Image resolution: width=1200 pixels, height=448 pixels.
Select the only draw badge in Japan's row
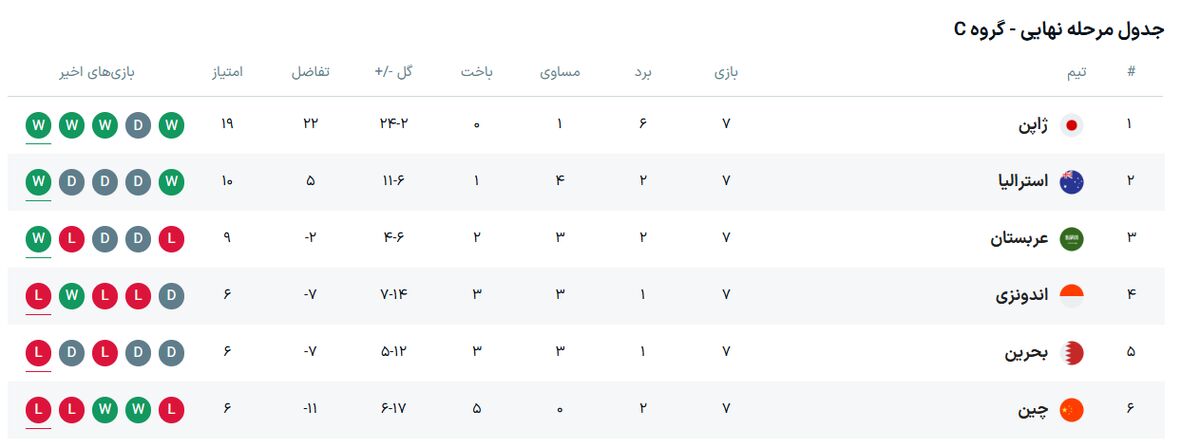(138, 125)
